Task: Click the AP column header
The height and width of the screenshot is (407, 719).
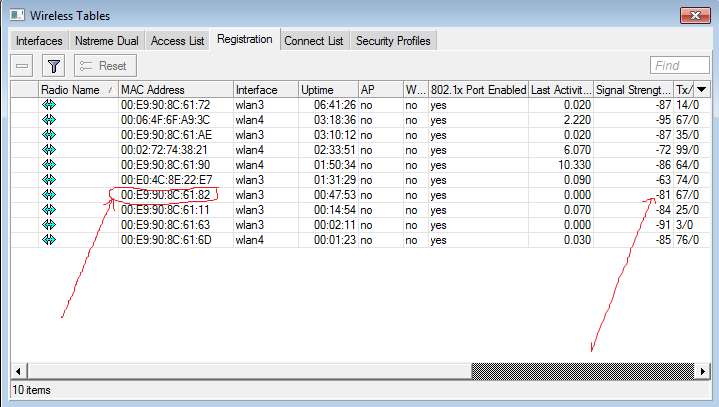Action: (x=381, y=90)
